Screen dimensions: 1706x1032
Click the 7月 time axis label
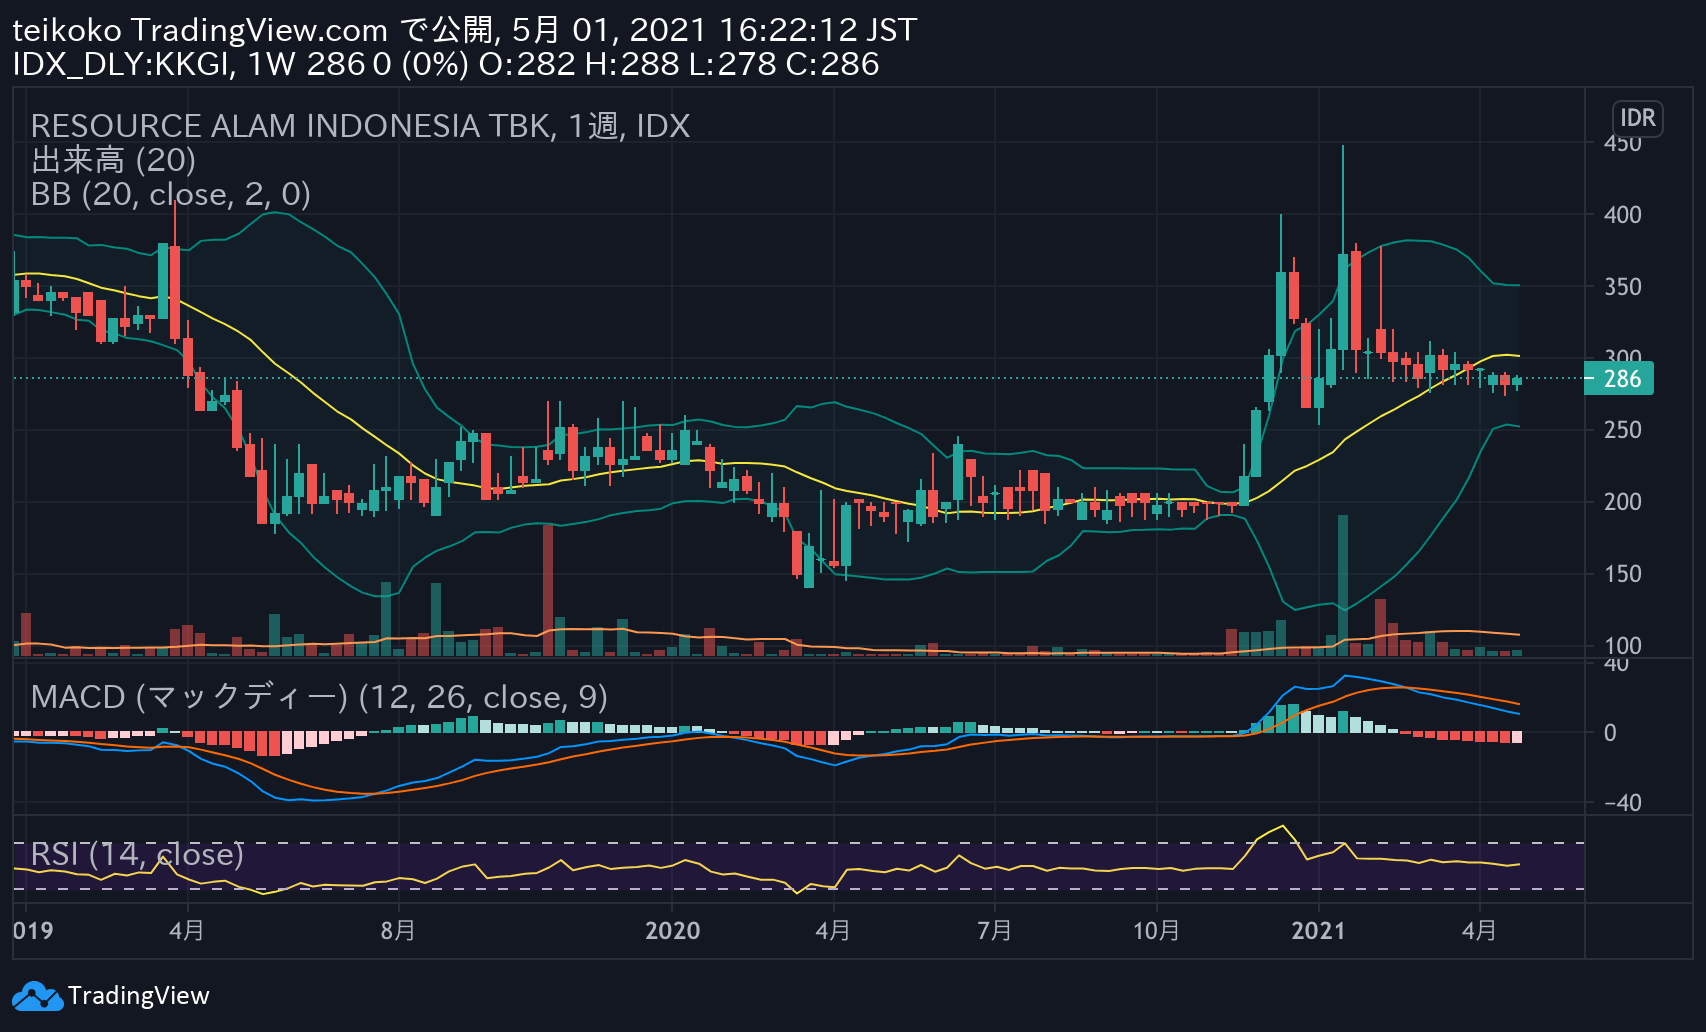(x=994, y=931)
